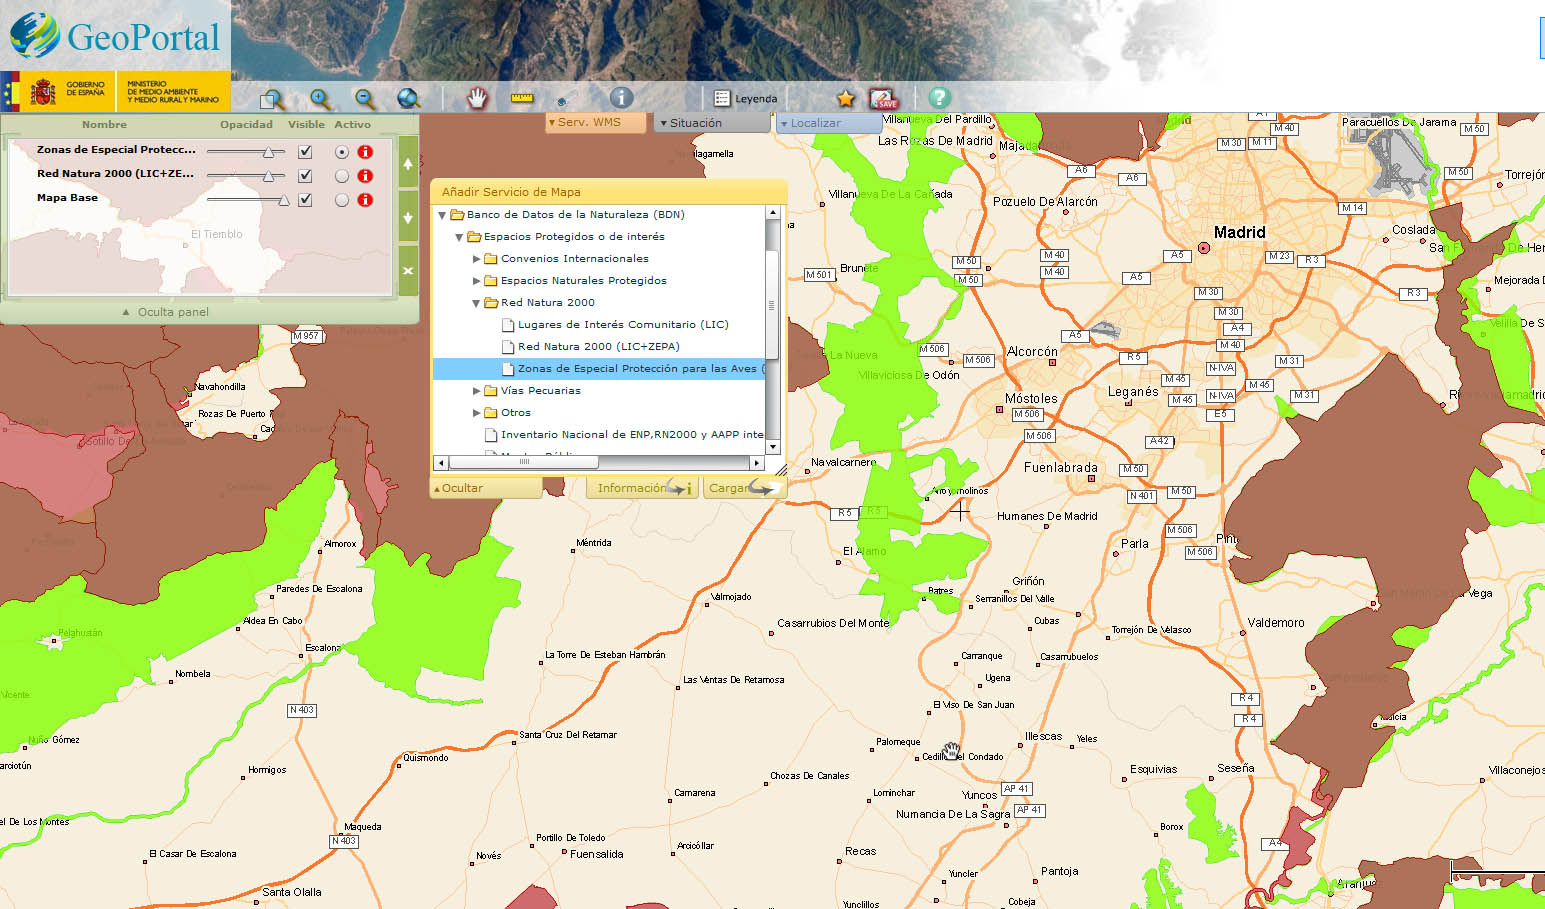Click the save map icon
This screenshot has height=909, width=1545.
click(x=884, y=98)
